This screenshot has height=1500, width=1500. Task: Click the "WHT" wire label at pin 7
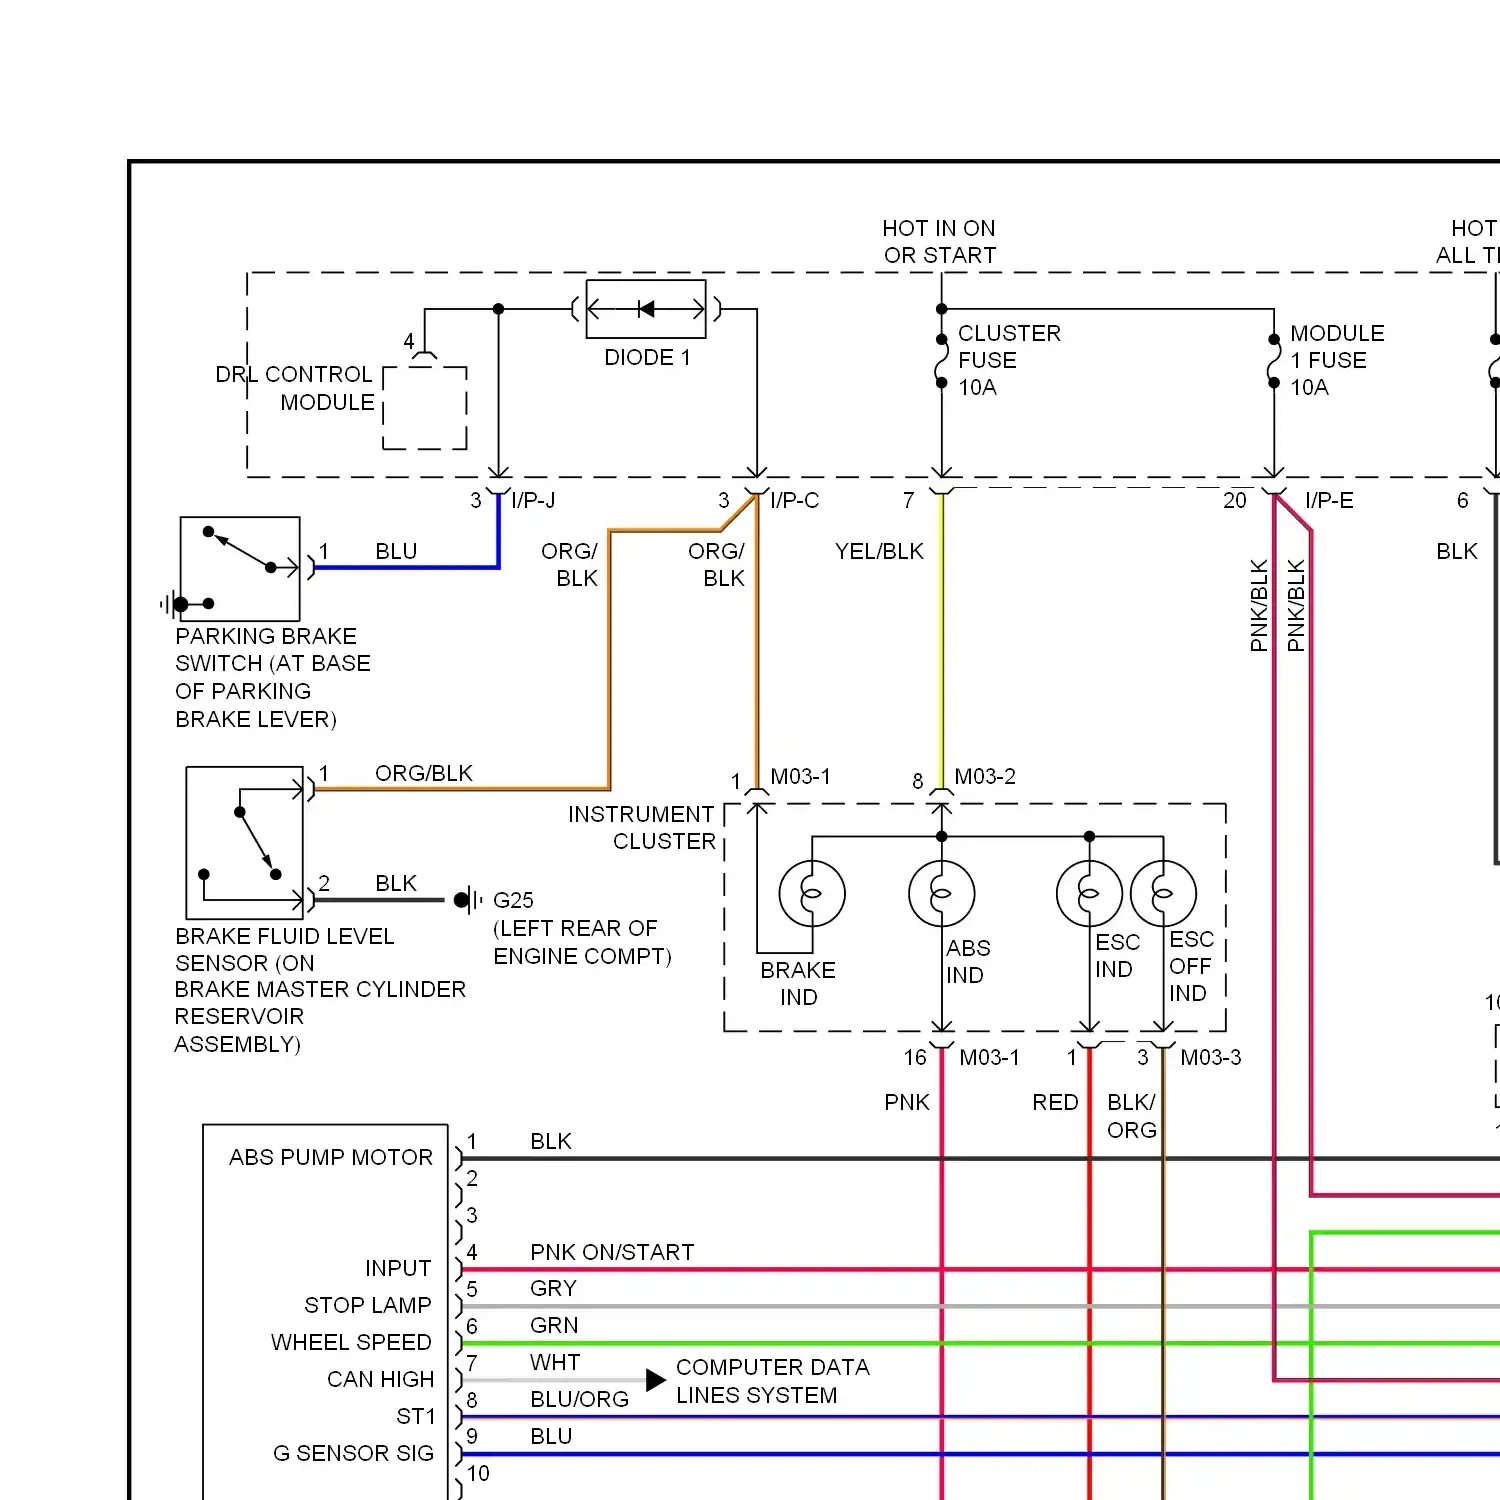coord(555,1362)
